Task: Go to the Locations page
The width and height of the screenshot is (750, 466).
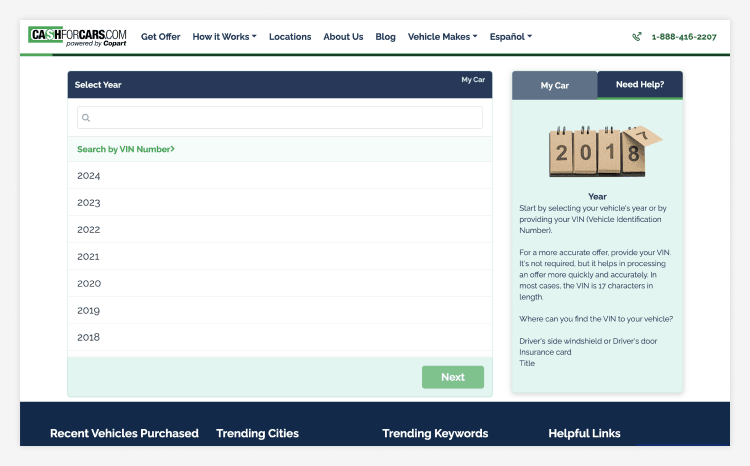Action: pyautogui.click(x=290, y=37)
